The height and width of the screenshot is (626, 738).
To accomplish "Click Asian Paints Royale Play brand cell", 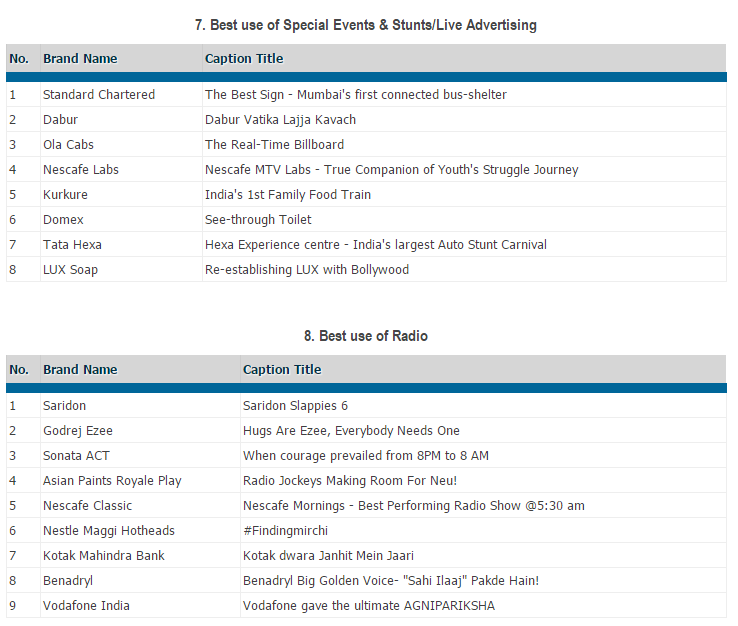I will tap(112, 481).
